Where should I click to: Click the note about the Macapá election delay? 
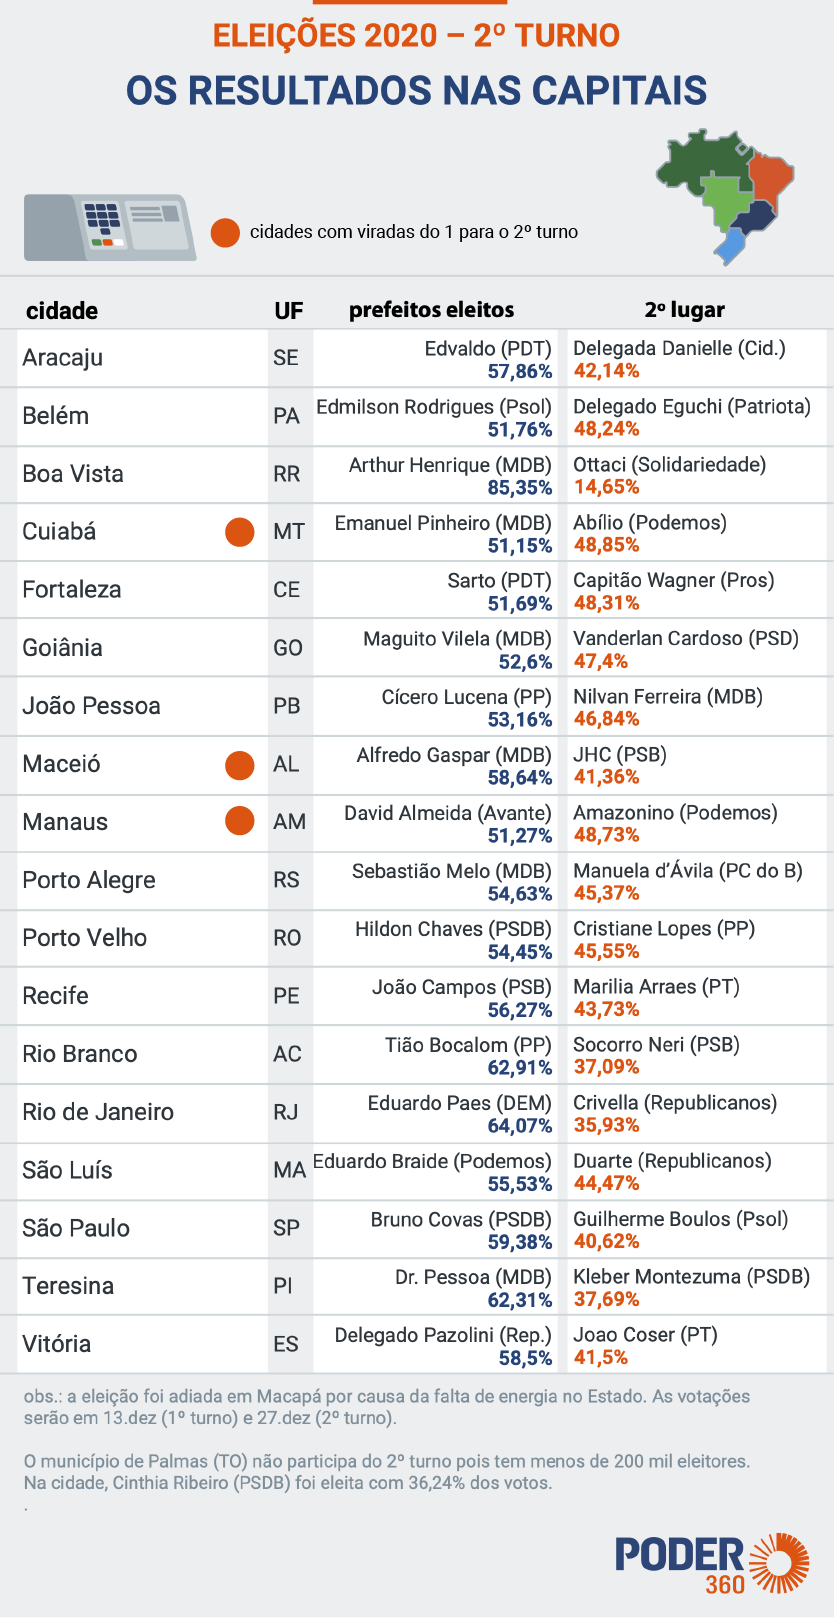387,1406
